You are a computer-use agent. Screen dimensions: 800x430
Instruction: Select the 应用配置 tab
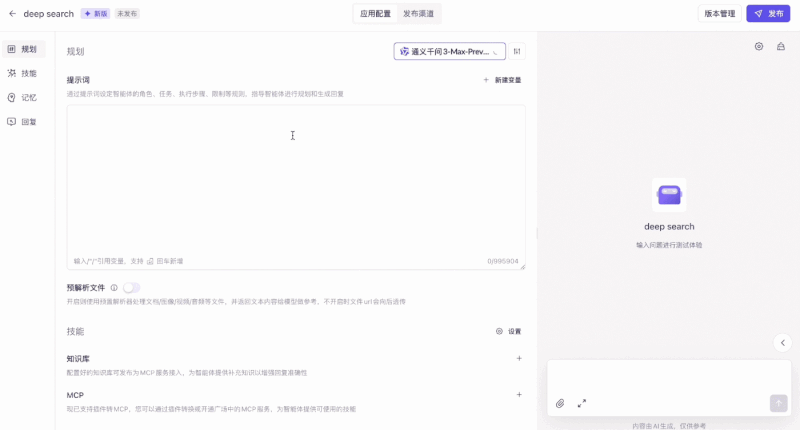pyautogui.click(x=376, y=14)
